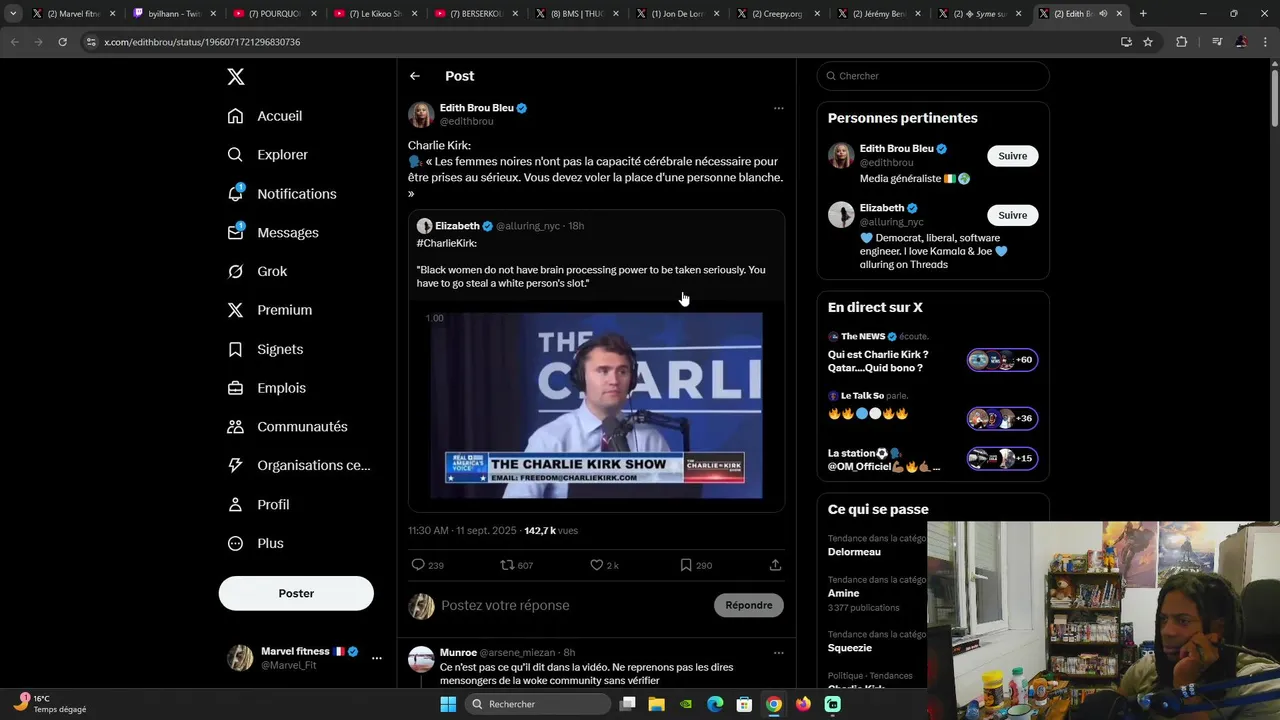The image size is (1280, 720).
Task: Open Profil person icon
Action: 235,504
